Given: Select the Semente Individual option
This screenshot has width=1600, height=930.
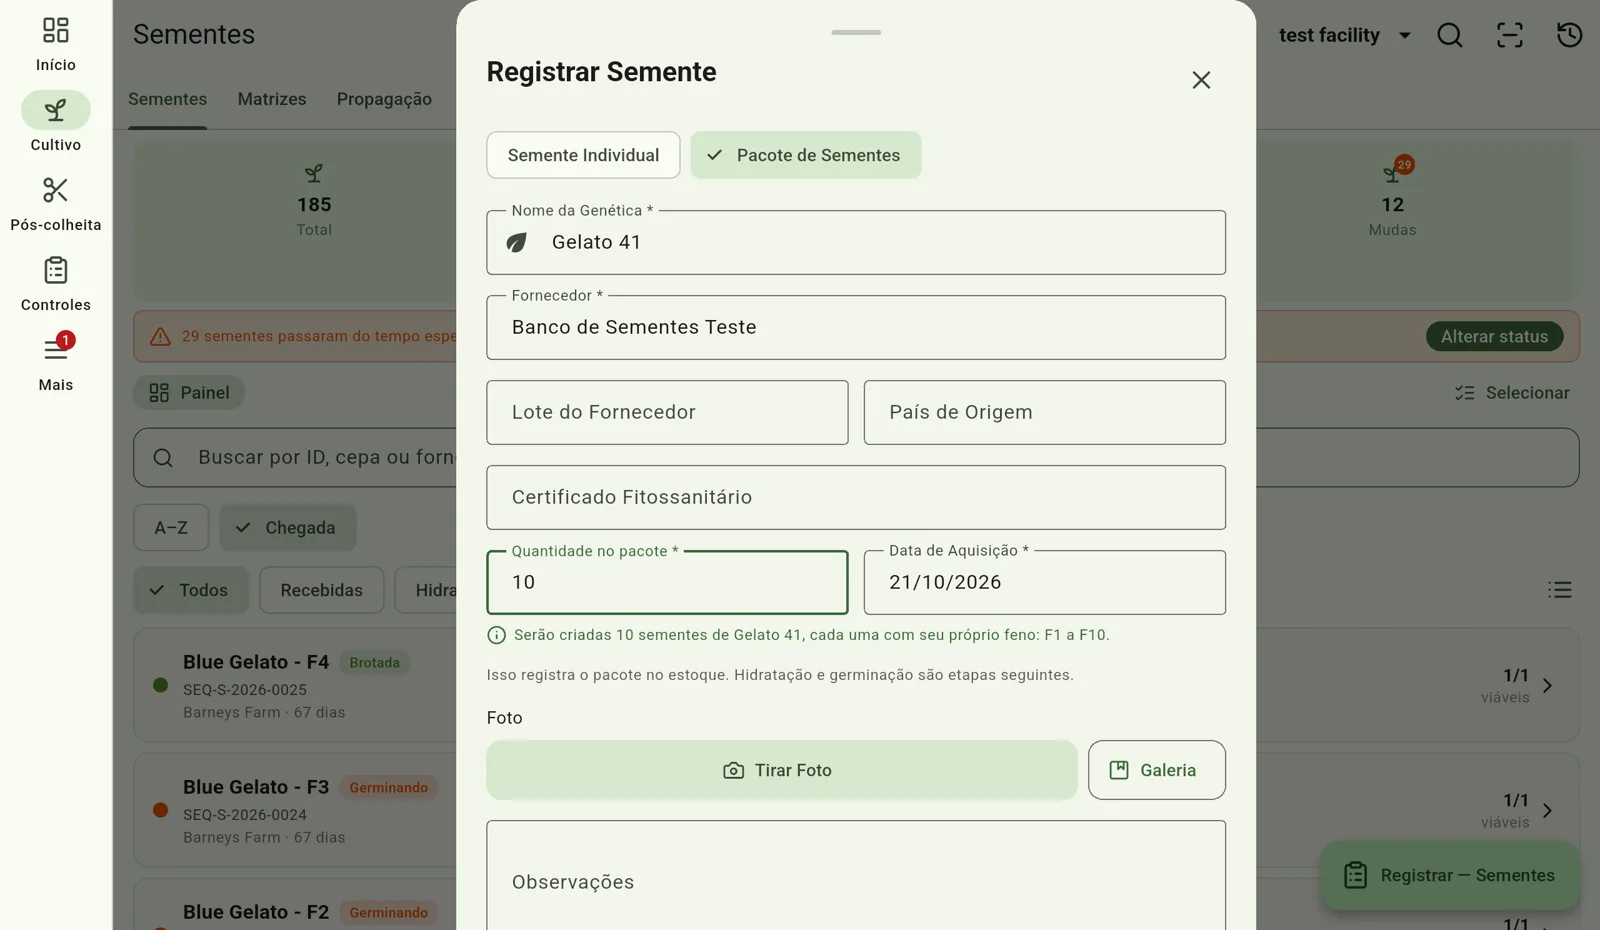Looking at the screenshot, I should pos(583,155).
